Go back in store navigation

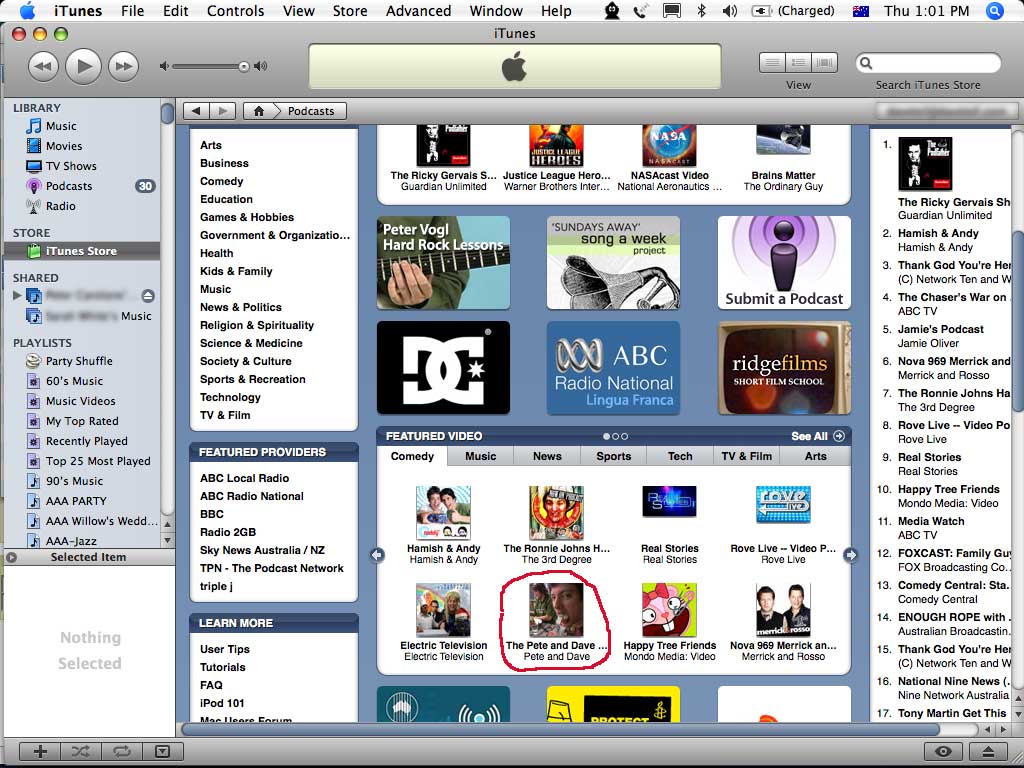tap(196, 111)
